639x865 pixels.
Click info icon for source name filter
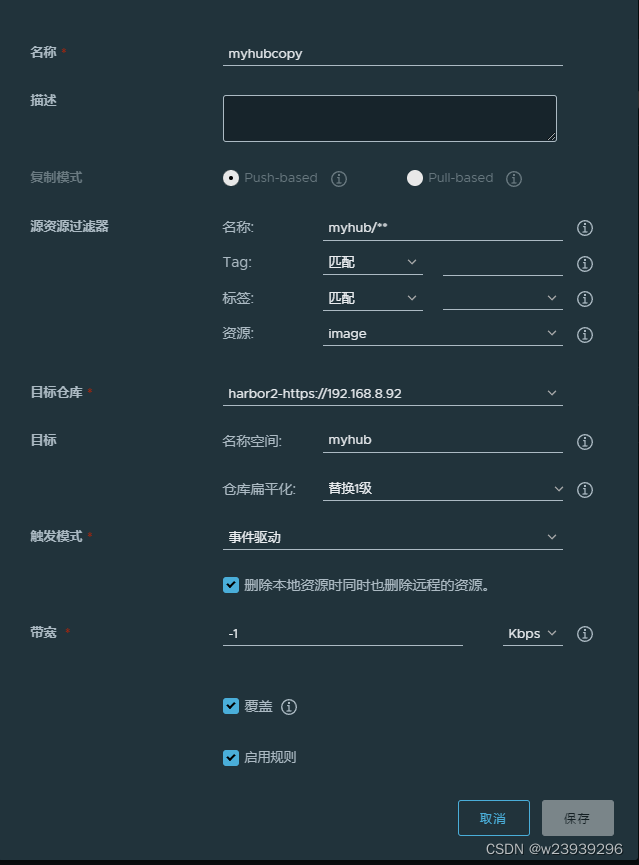[x=585, y=228]
